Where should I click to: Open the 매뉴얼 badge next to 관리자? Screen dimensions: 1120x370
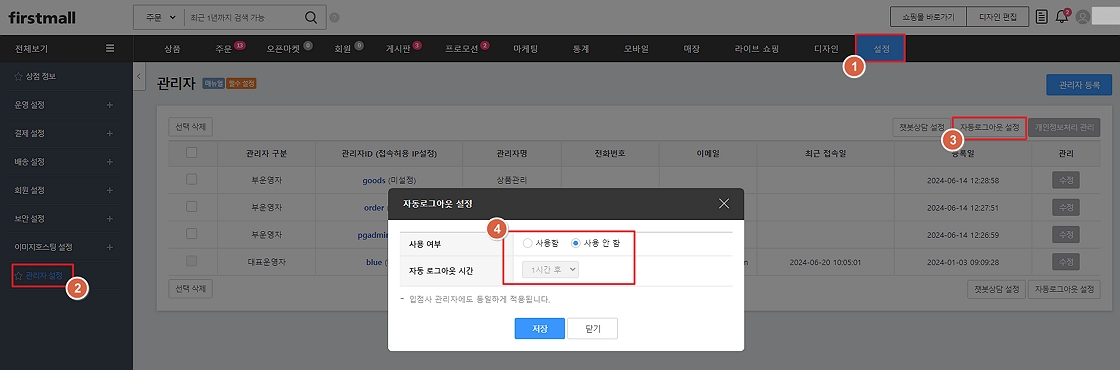(x=214, y=84)
